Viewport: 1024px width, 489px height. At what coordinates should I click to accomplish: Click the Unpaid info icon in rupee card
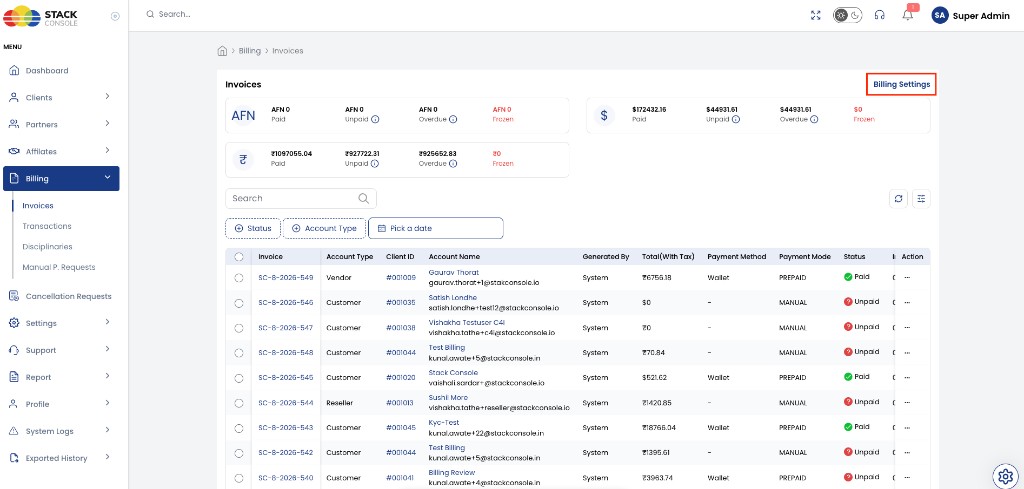(375, 164)
